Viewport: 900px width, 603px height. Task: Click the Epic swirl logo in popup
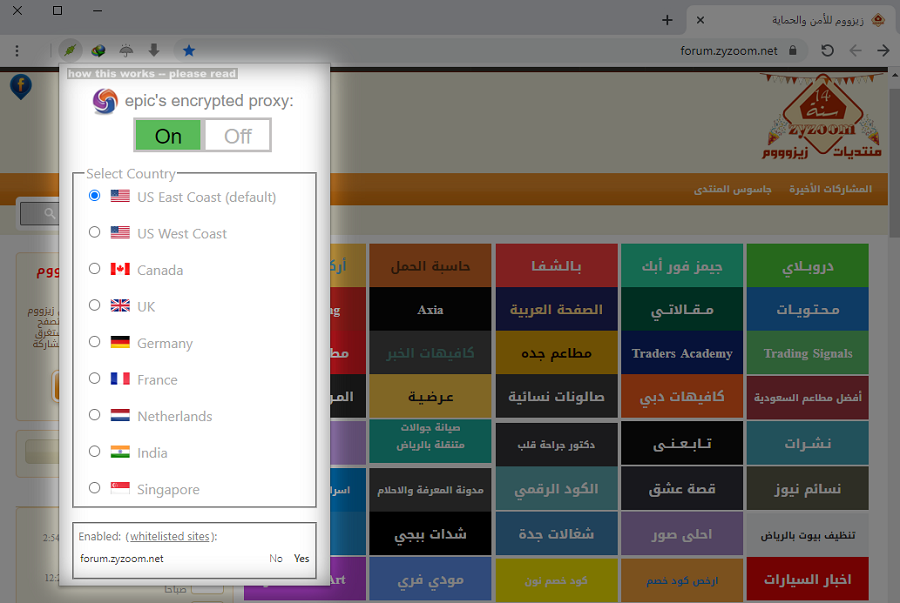[x=105, y=101]
